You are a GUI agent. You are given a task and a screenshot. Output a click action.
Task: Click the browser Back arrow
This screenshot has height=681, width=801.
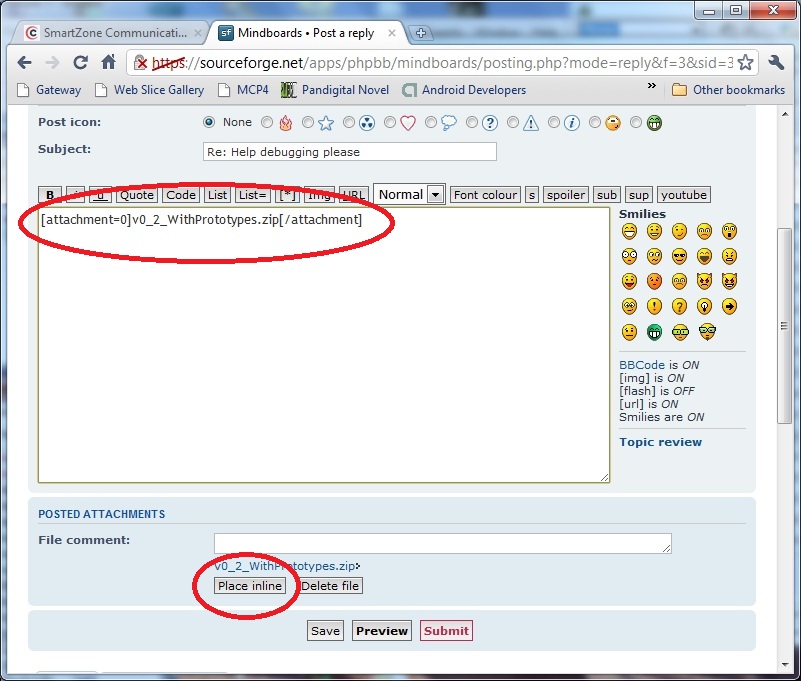pos(24,62)
